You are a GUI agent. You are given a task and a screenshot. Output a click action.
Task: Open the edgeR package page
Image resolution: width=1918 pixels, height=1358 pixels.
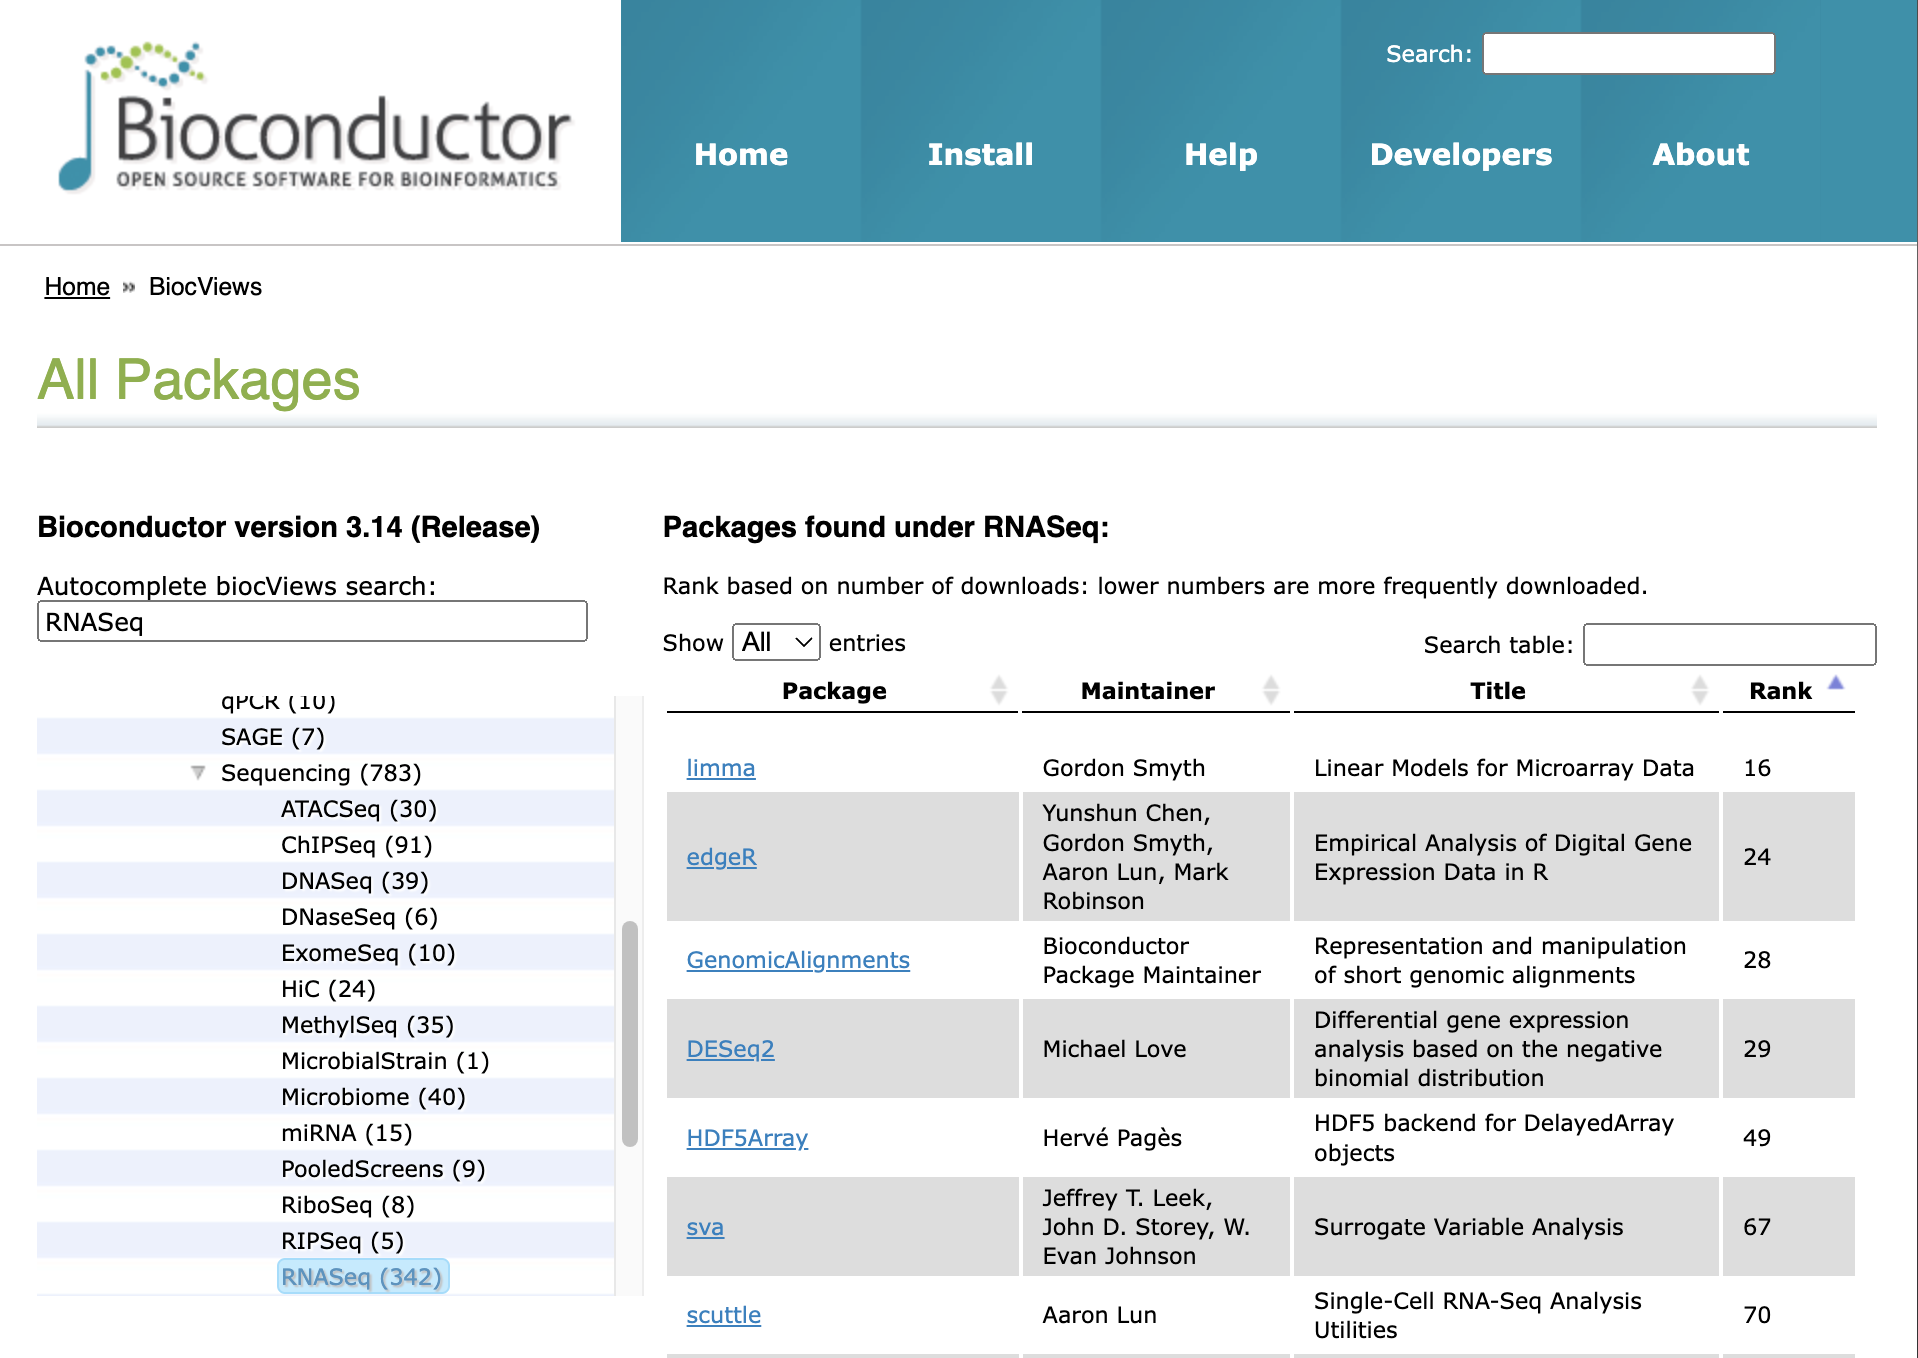[x=721, y=857]
